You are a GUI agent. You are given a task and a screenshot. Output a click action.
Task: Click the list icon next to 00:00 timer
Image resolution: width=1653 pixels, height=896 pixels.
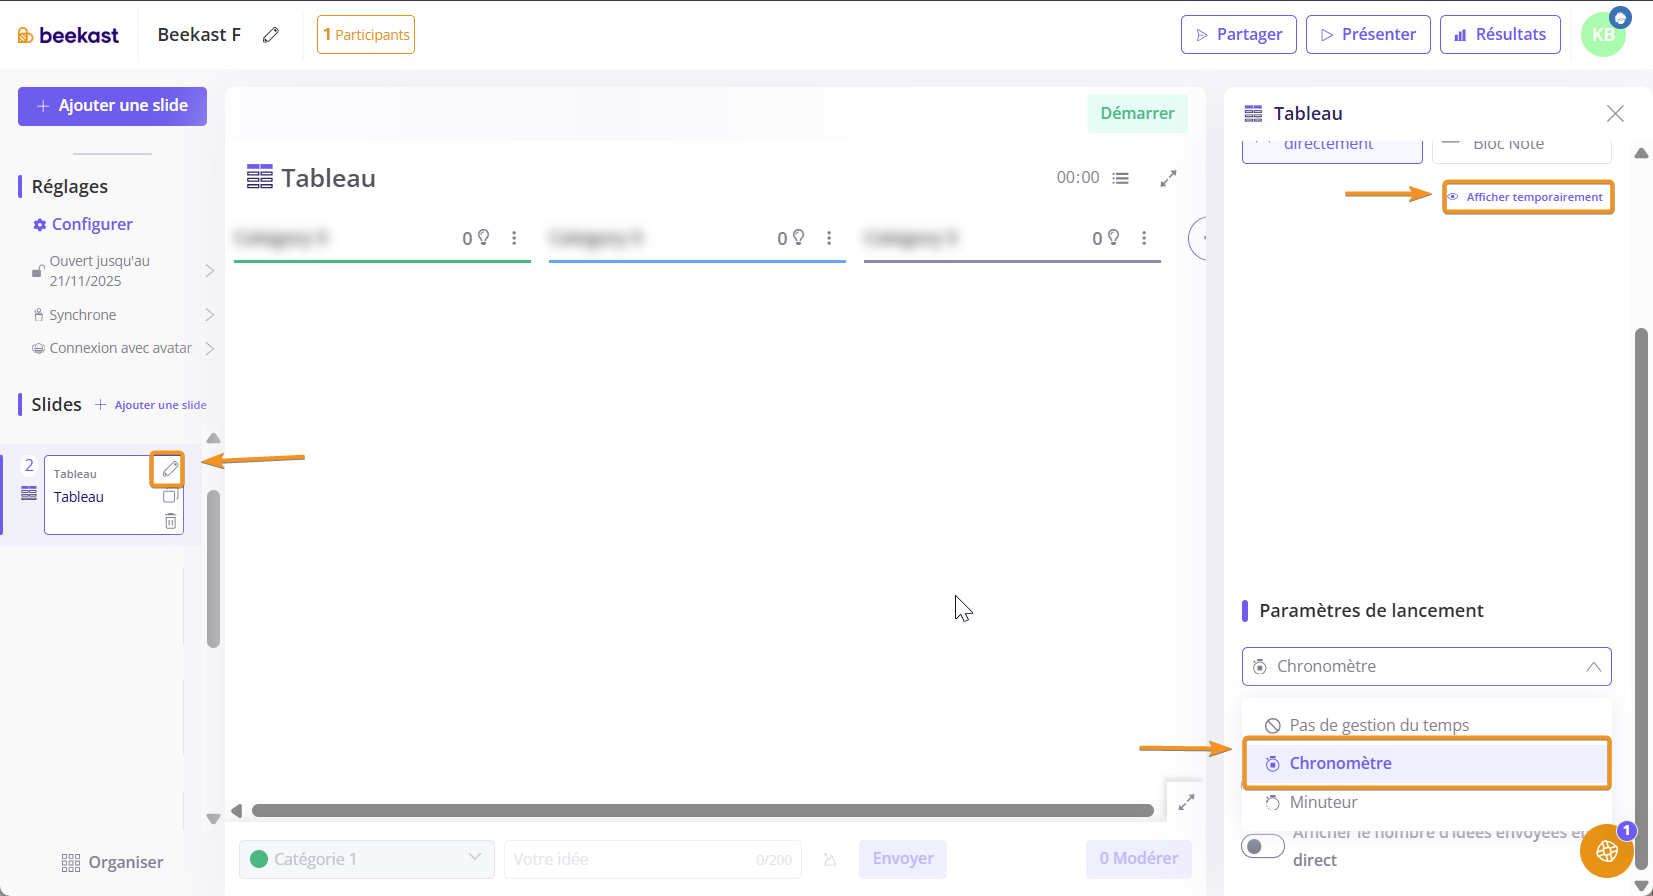click(x=1121, y=178)
